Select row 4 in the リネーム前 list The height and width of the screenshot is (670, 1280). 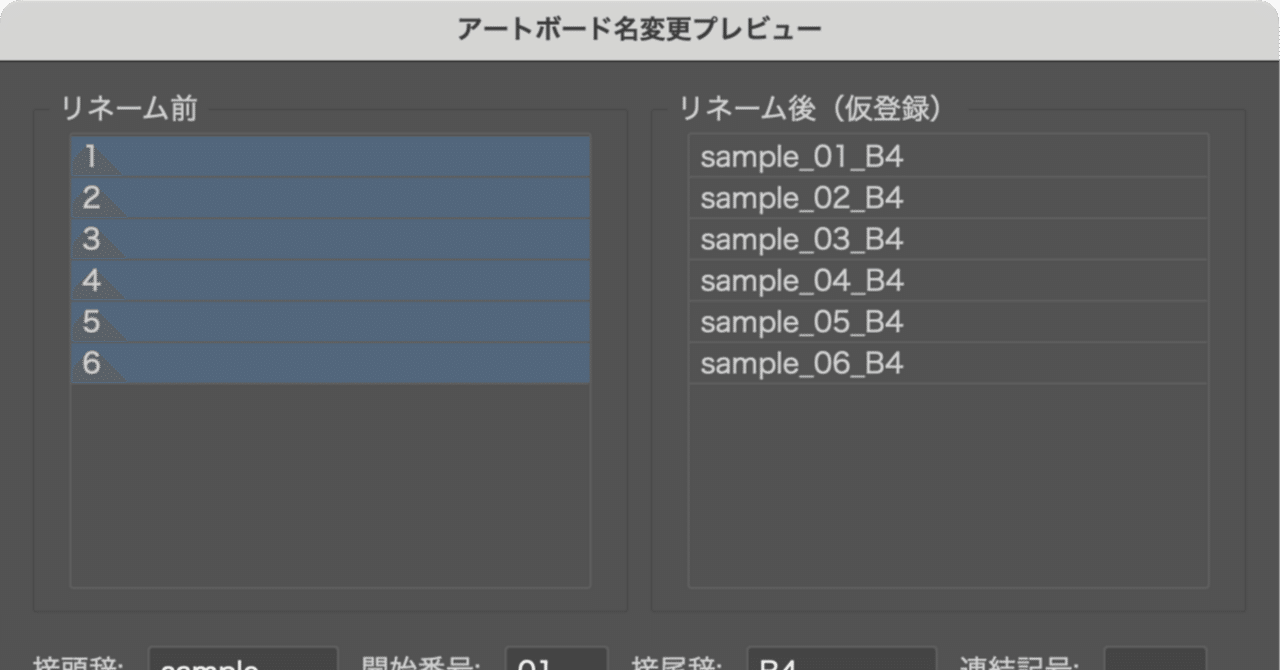330,281
